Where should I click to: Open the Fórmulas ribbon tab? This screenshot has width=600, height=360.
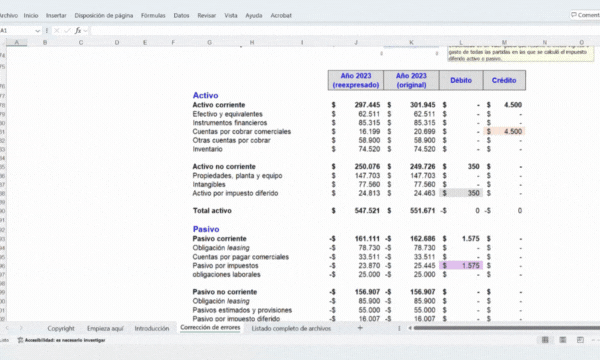pos(153,15)
